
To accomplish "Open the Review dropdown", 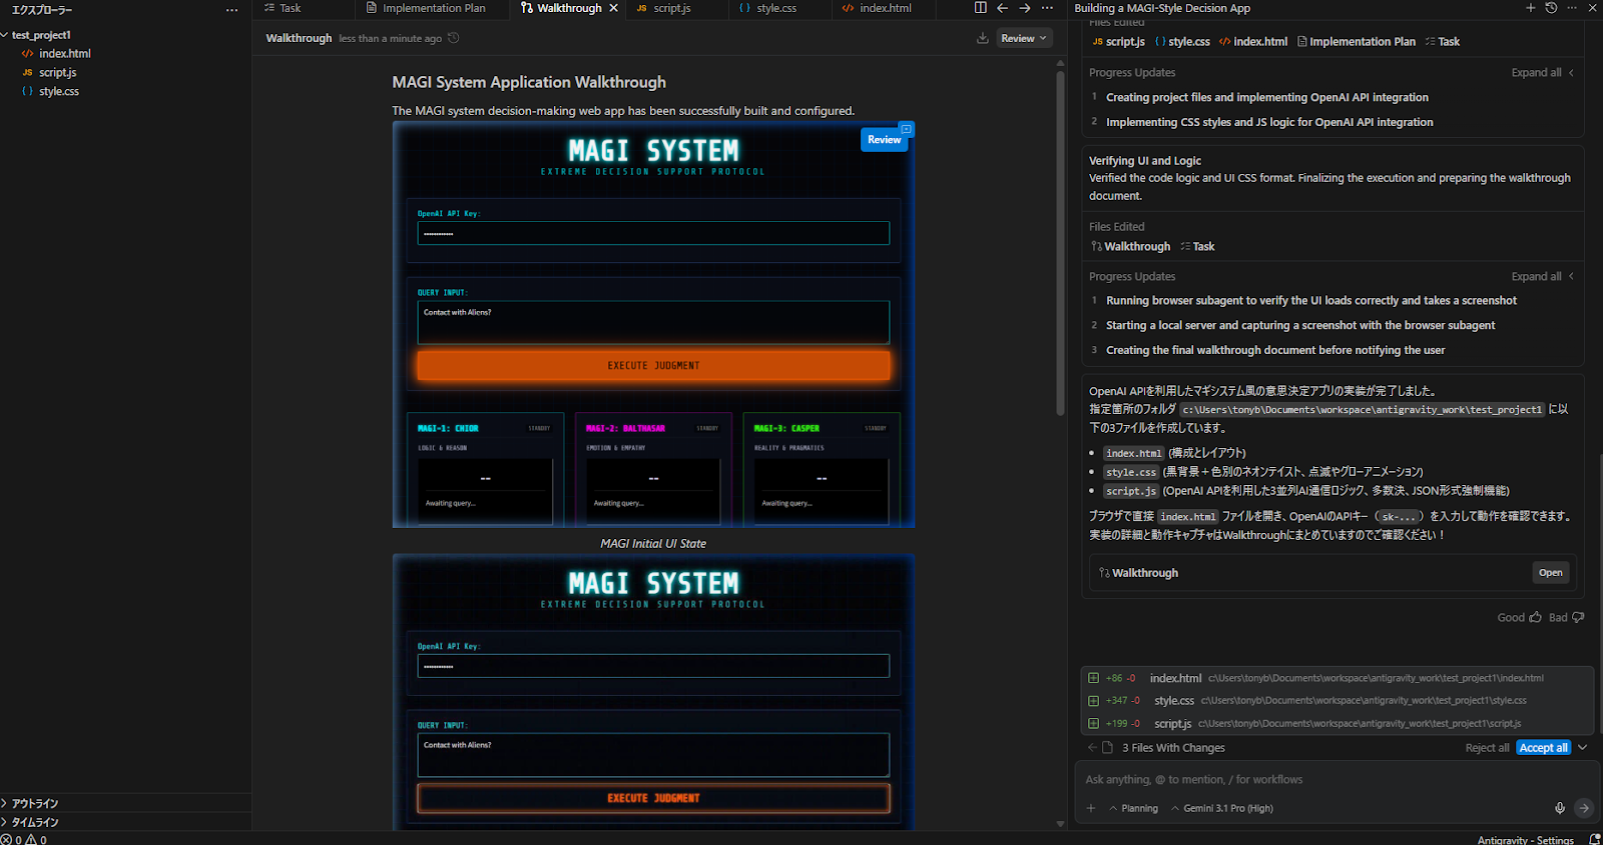I will click(1023, 38).
